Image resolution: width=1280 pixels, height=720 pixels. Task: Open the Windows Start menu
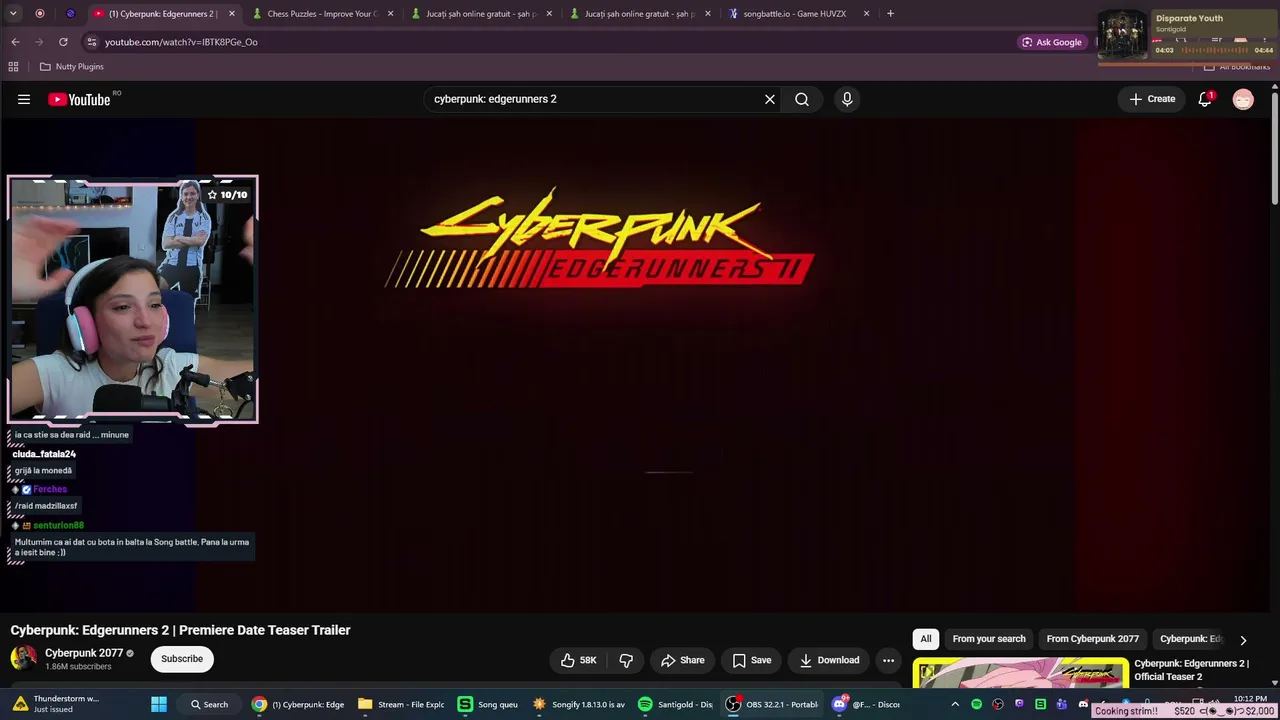pos(159,704)
